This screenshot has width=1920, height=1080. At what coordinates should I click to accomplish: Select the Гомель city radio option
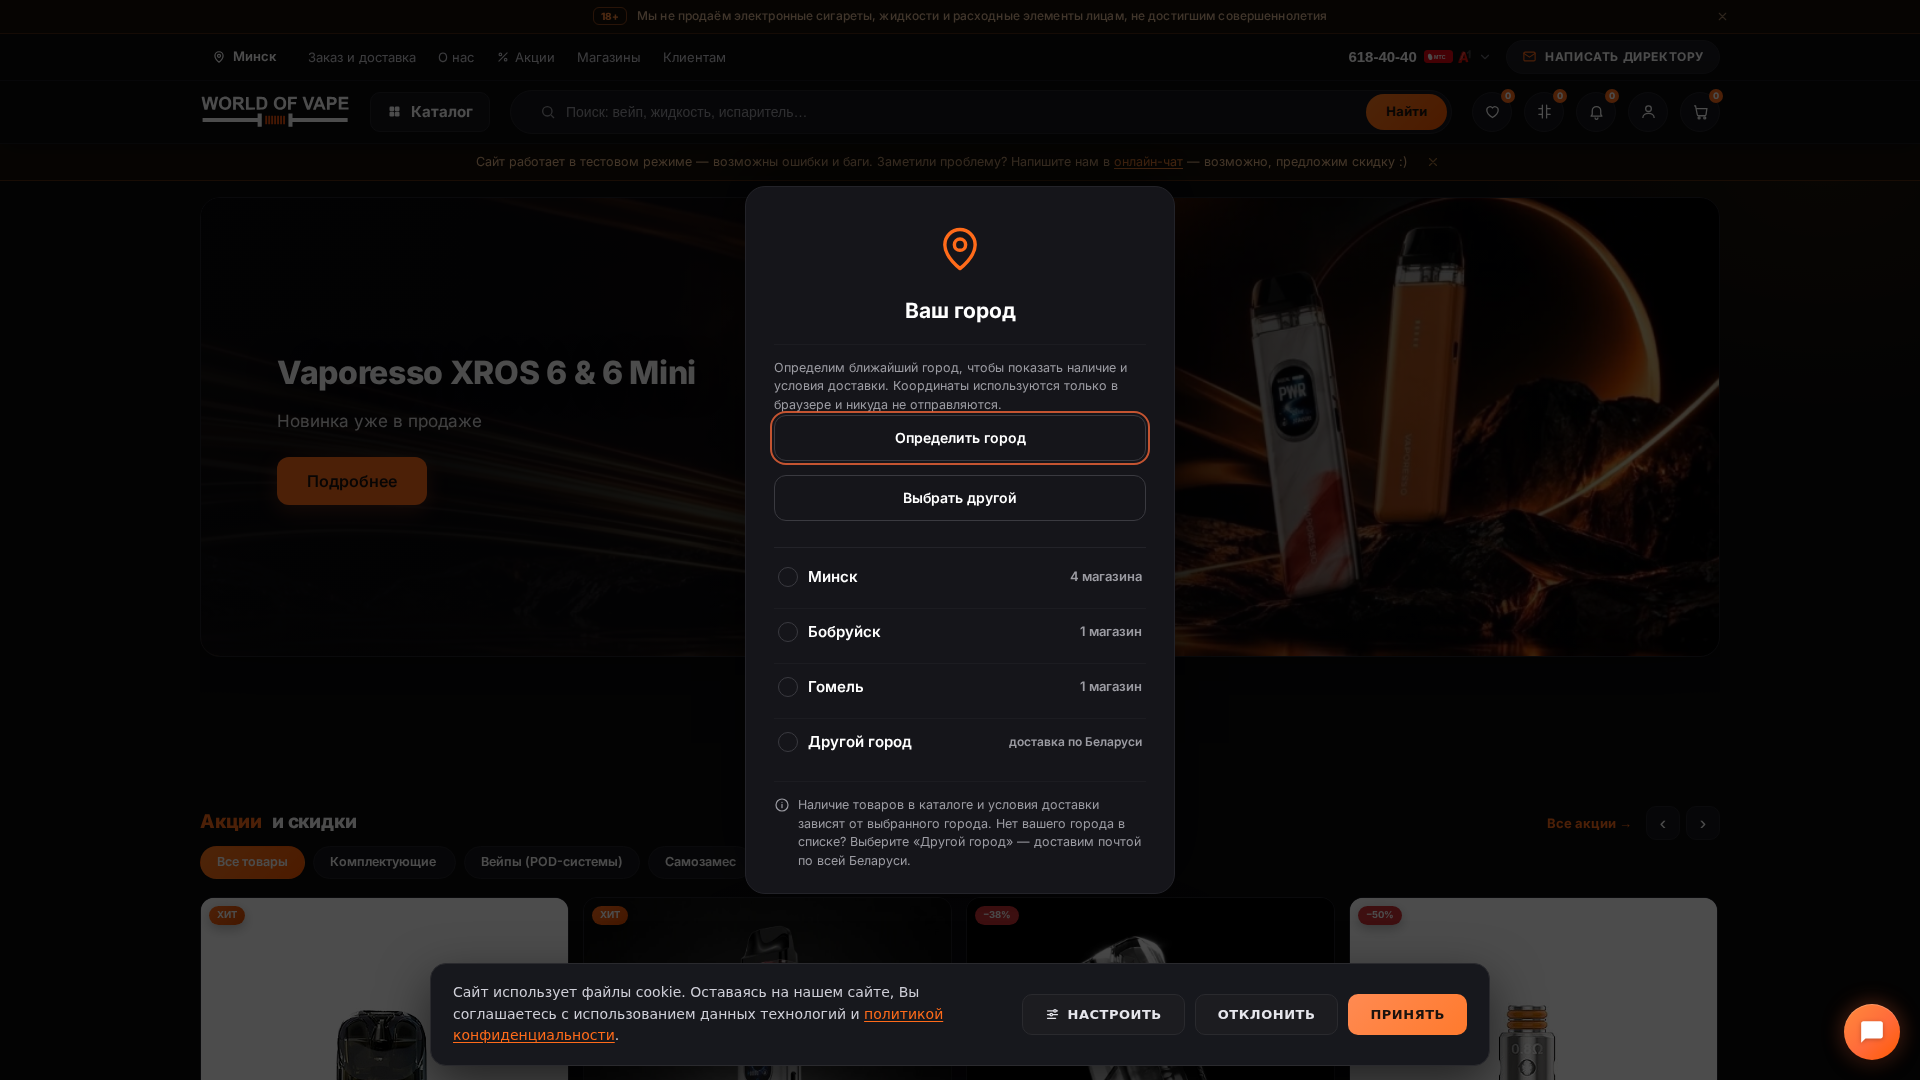point(788,687)
